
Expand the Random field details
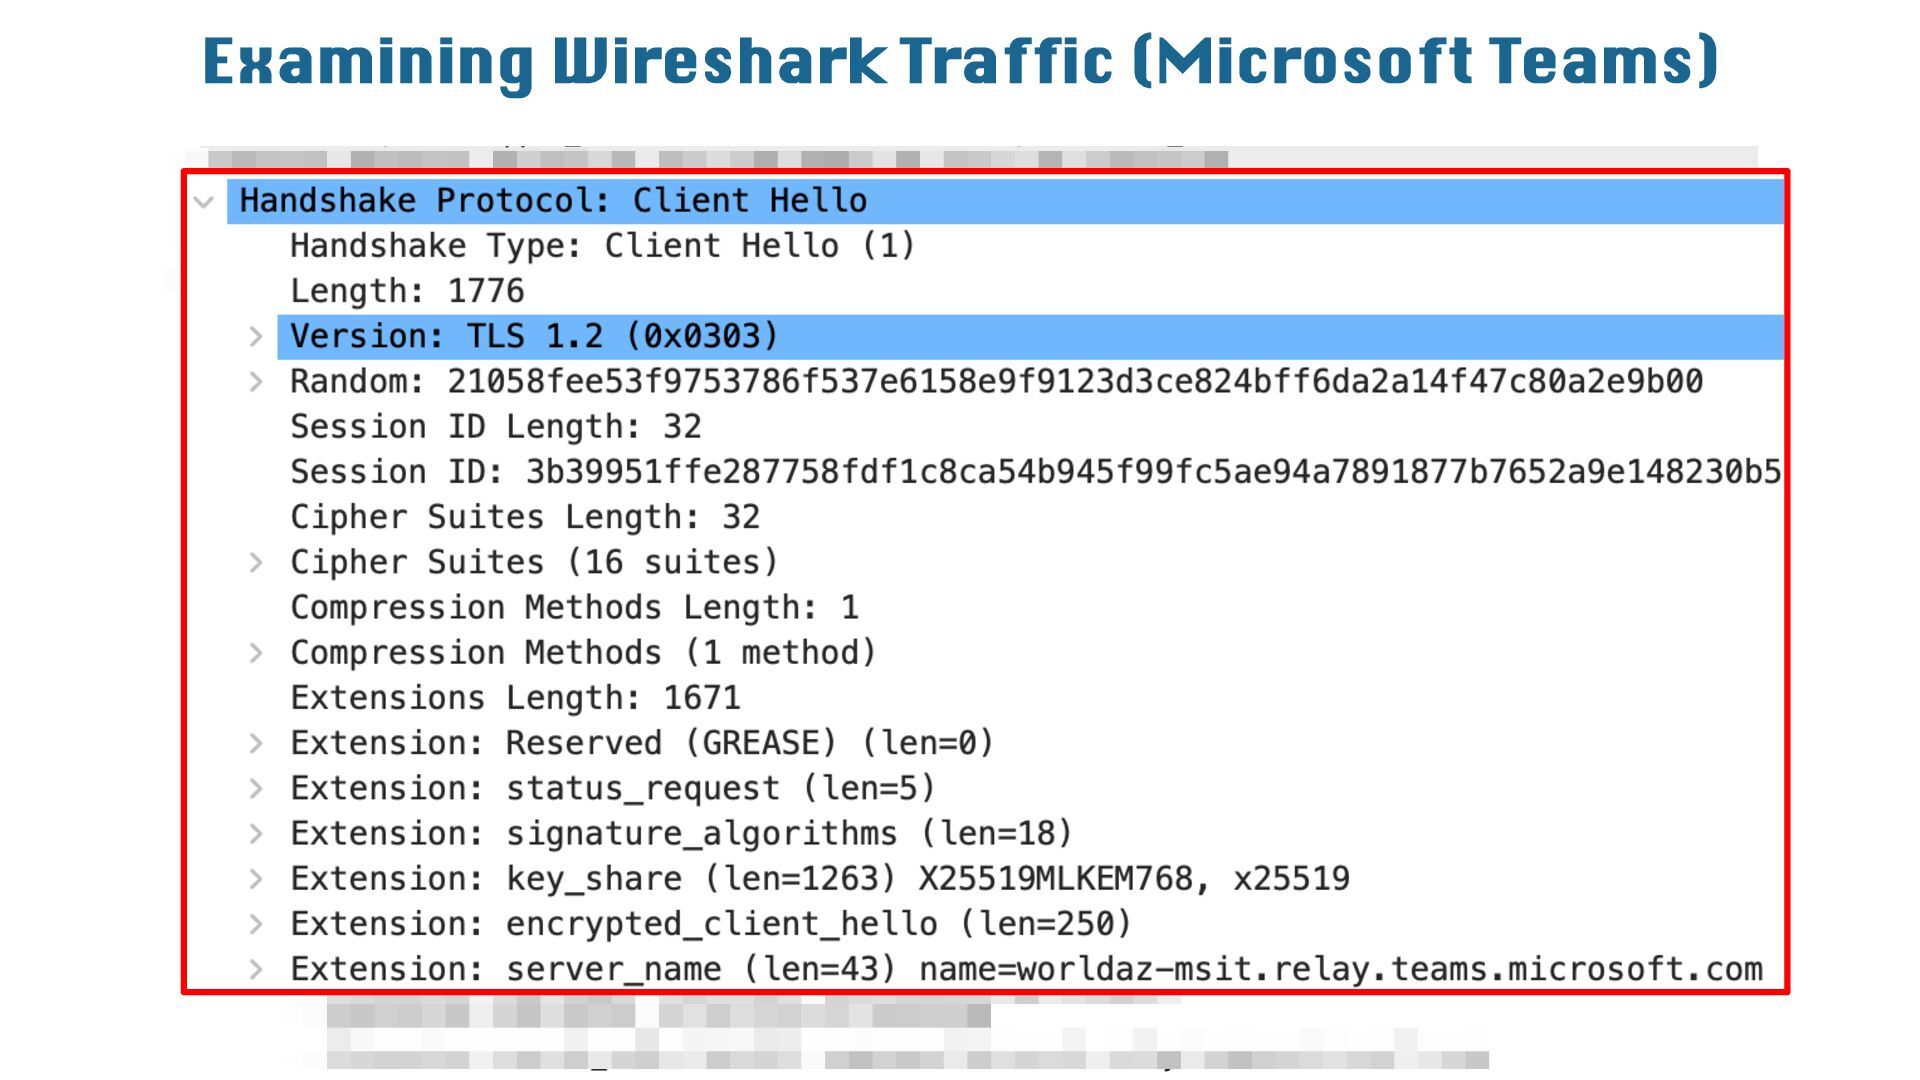(x=256, y=382)
